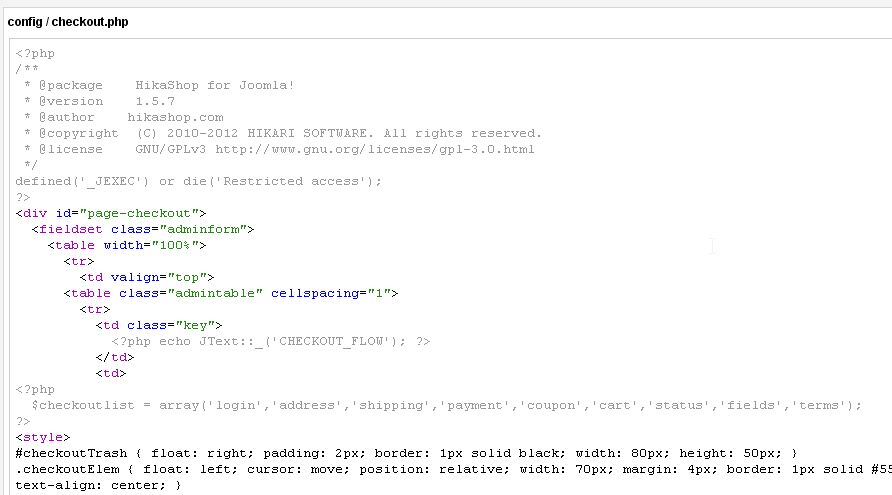Click the div id="page-checkout" line
Viewport: 892px width, 495px height.
(x=111, y=213)
